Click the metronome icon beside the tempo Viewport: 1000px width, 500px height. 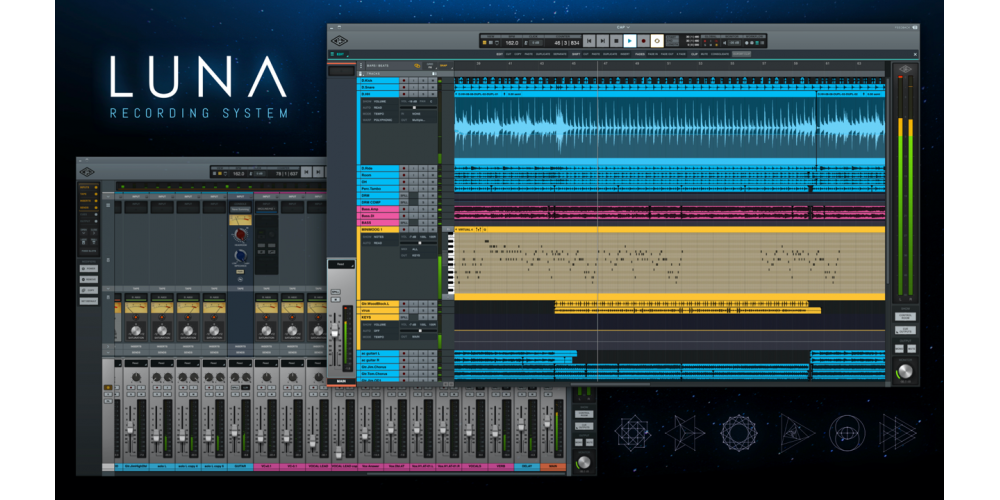point(526,43)
